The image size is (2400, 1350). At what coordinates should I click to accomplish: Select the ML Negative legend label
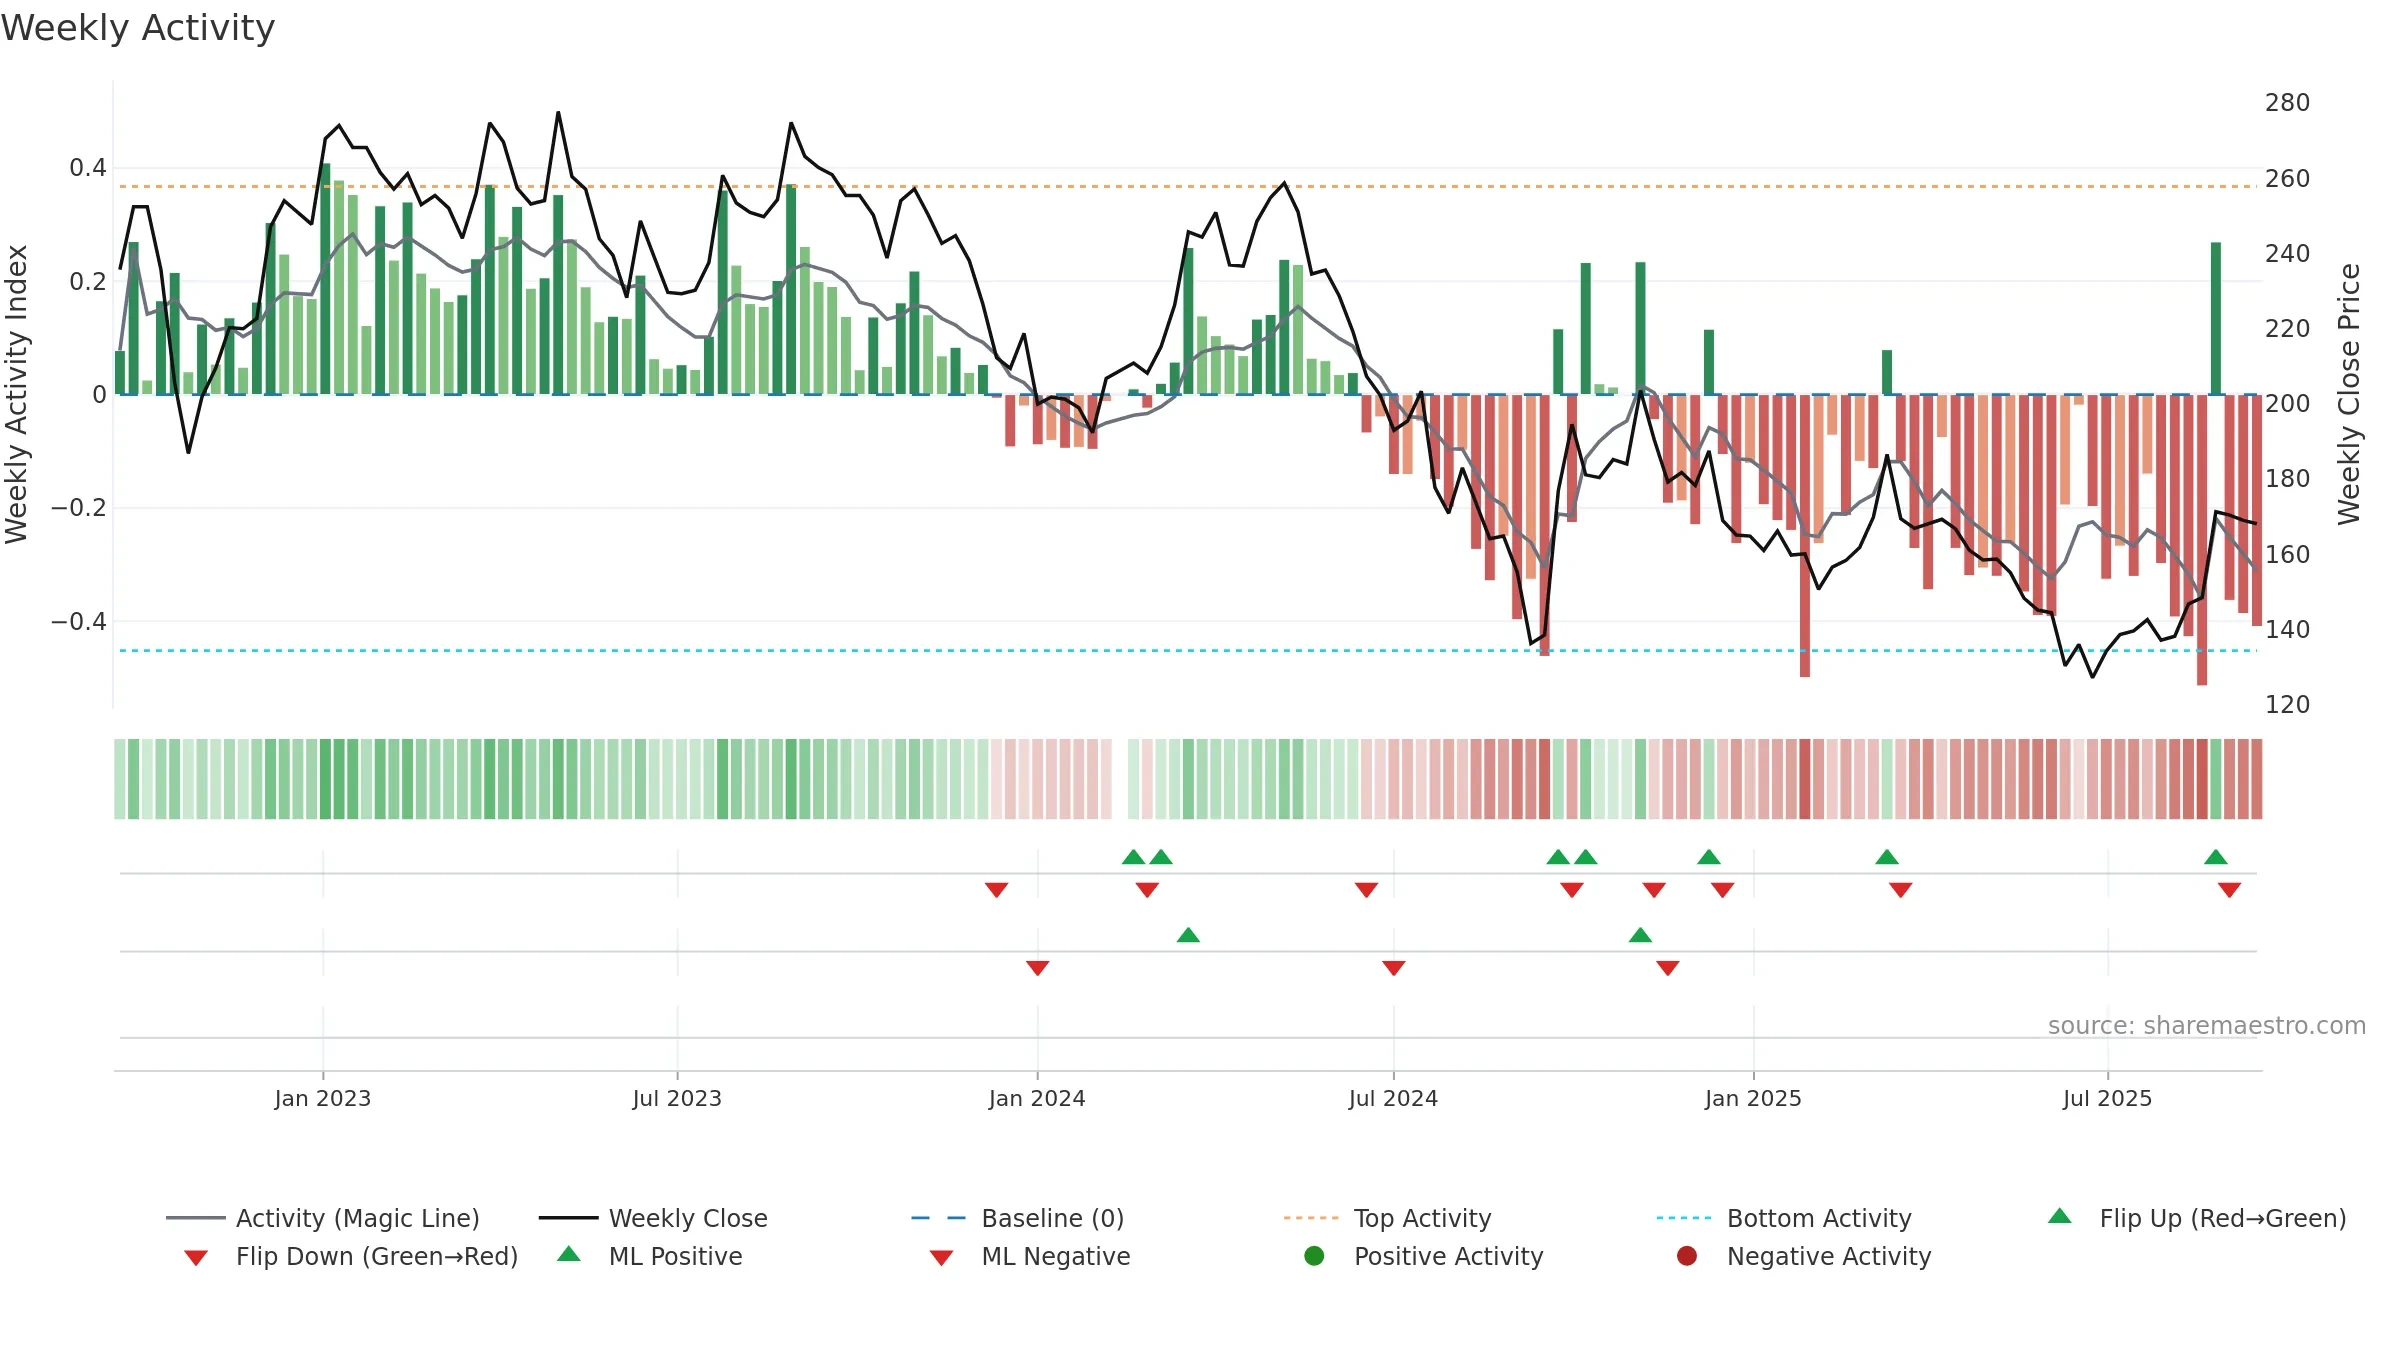click(1056, 1256)
